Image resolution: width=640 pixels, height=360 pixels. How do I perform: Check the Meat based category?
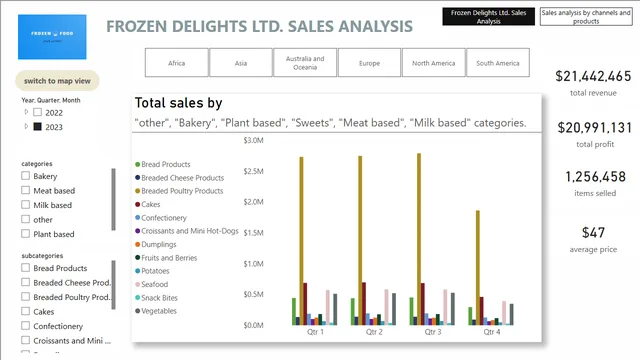(25, 190)
